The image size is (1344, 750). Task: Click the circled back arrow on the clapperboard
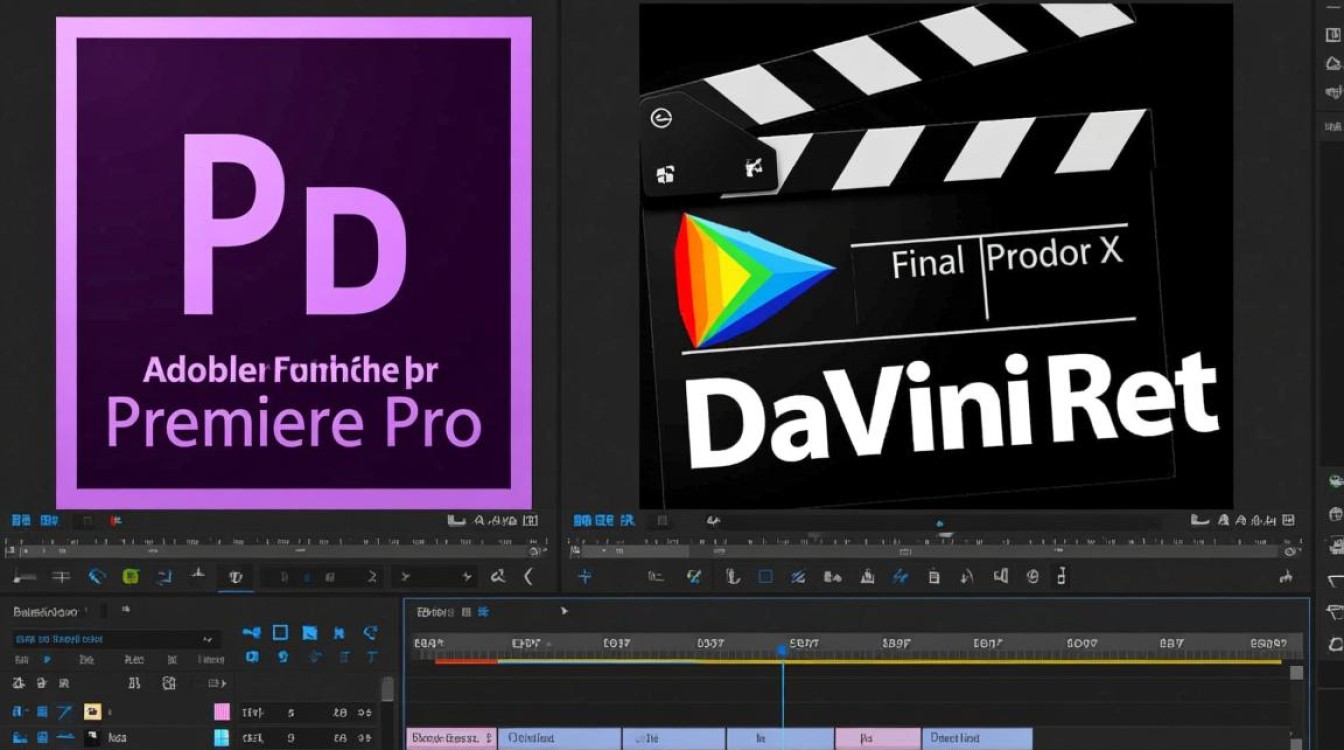click(x=661, y=118)
